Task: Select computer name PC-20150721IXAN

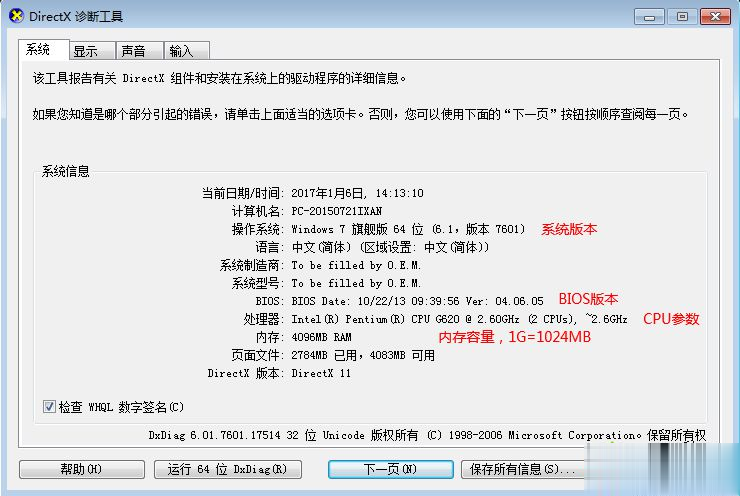Action: (x=336, y=211)
